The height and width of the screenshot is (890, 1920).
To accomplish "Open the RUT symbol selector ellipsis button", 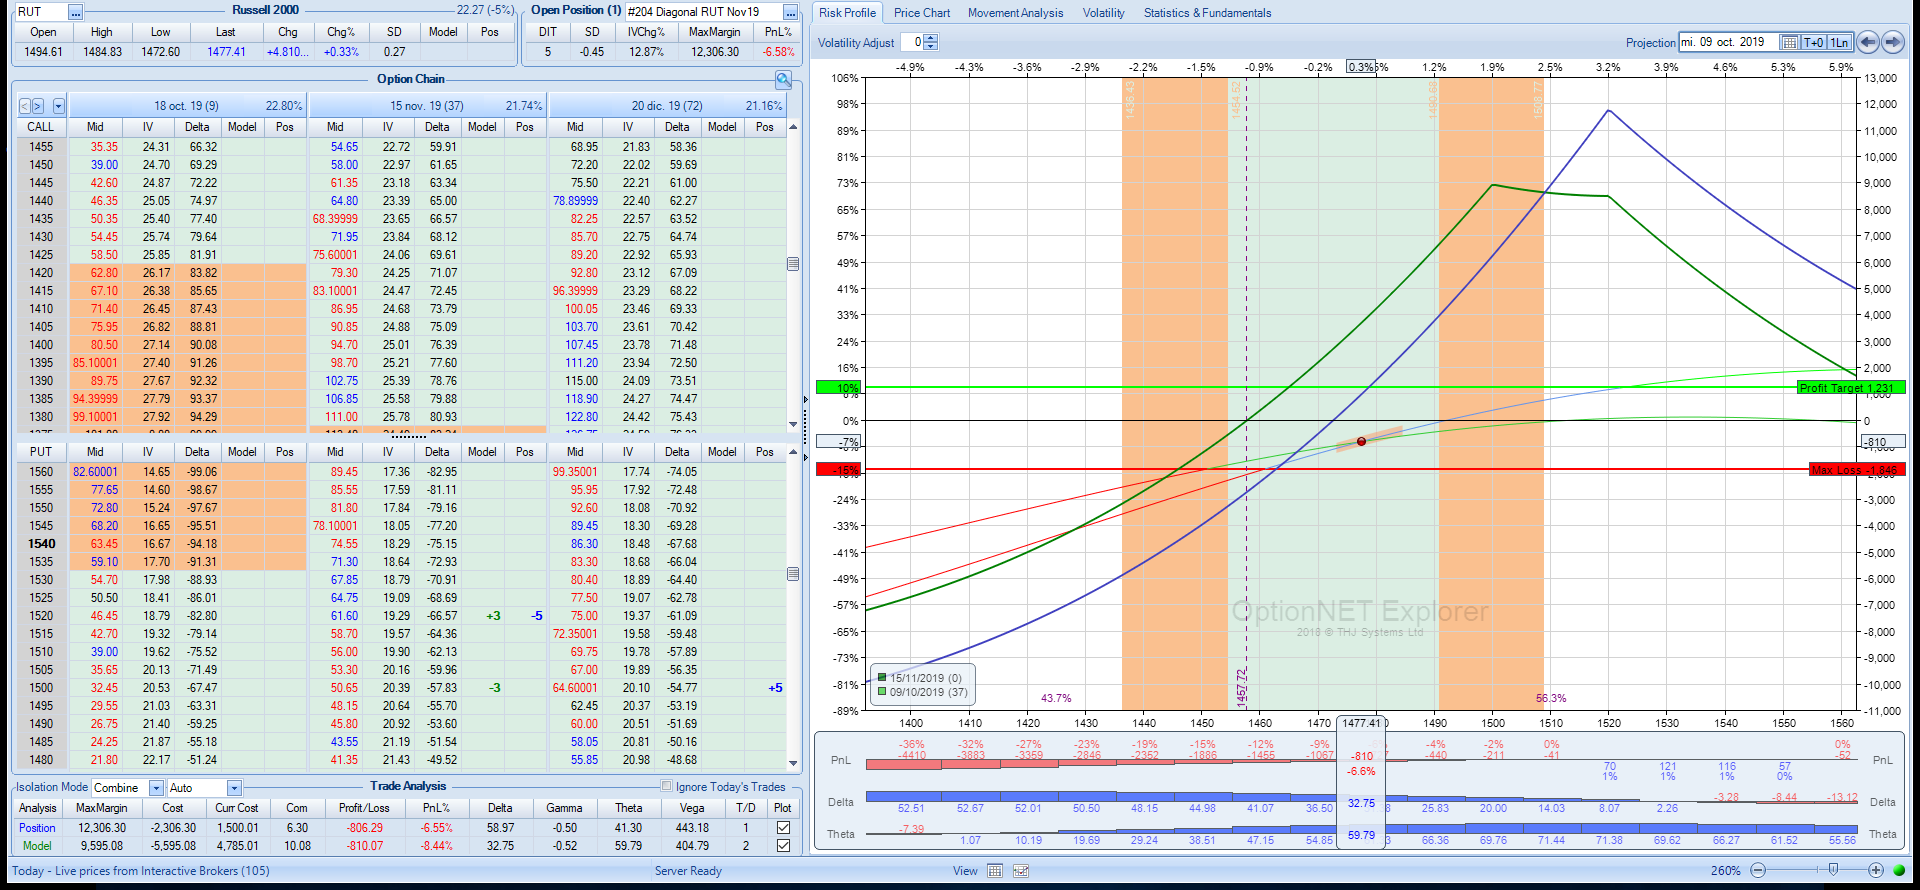I will tap(76, 12).
